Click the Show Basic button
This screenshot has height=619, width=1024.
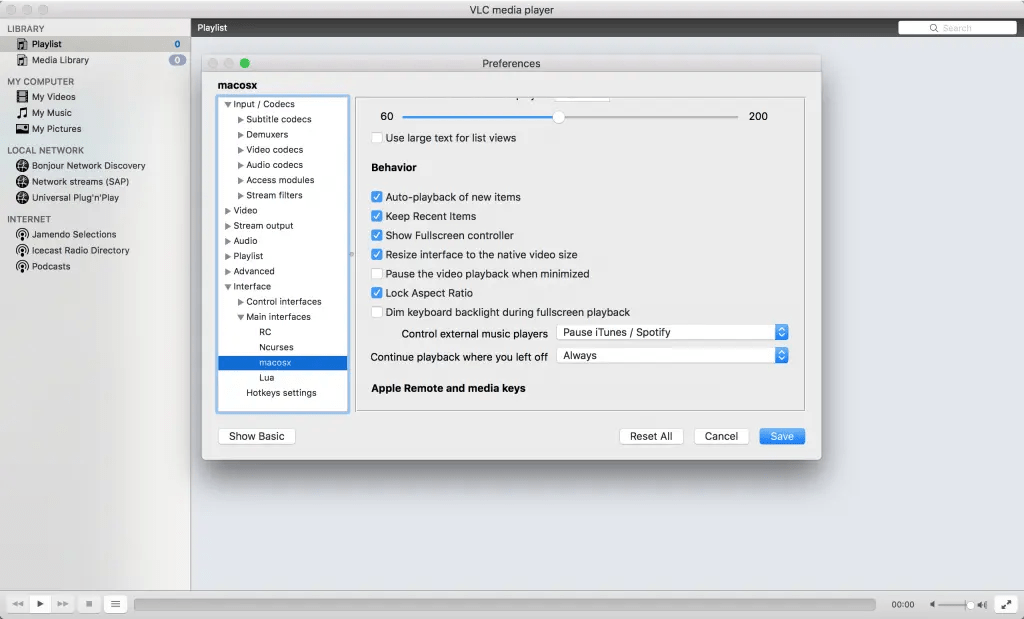(256, 435)
